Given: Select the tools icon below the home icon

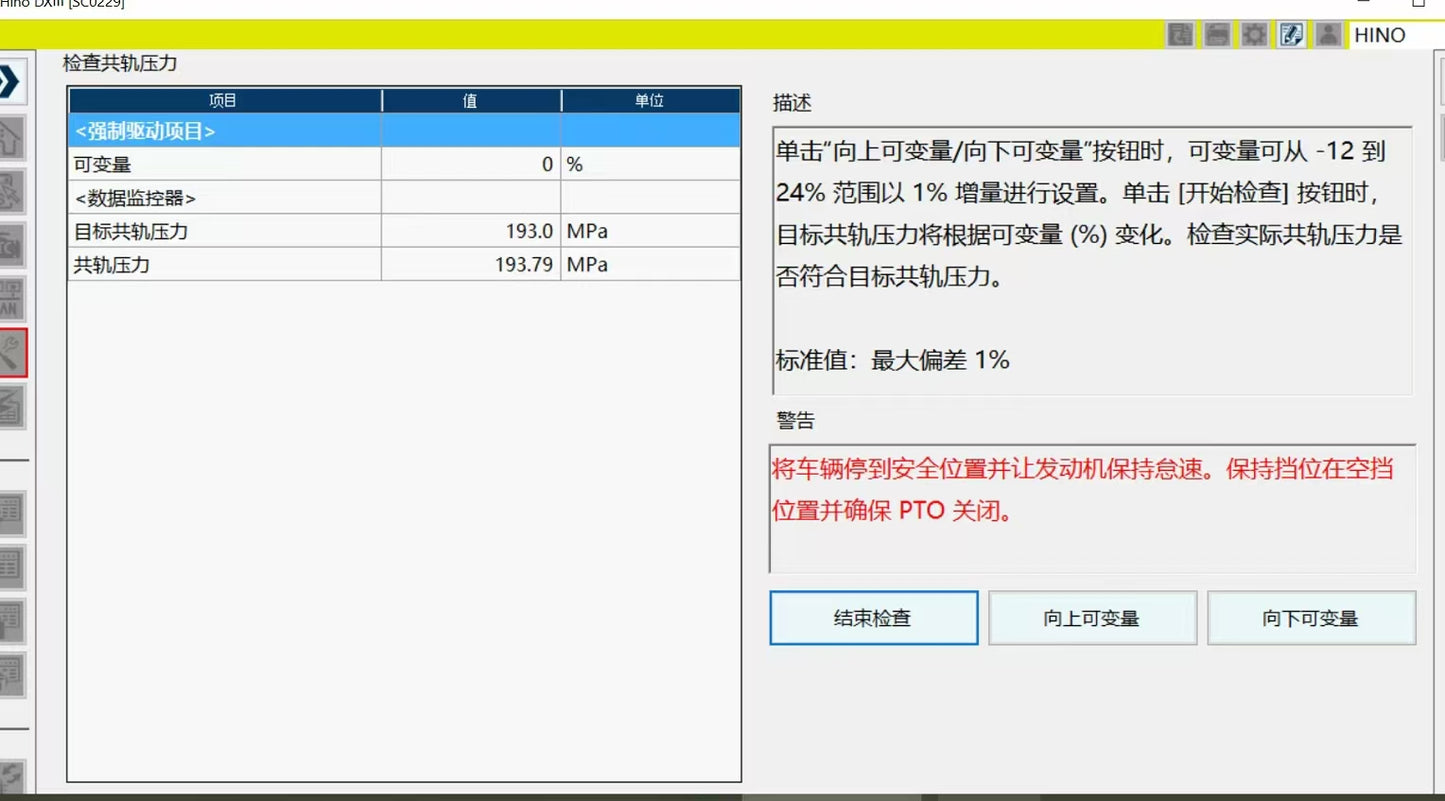Looking at the screenshot, I should 10,192.
